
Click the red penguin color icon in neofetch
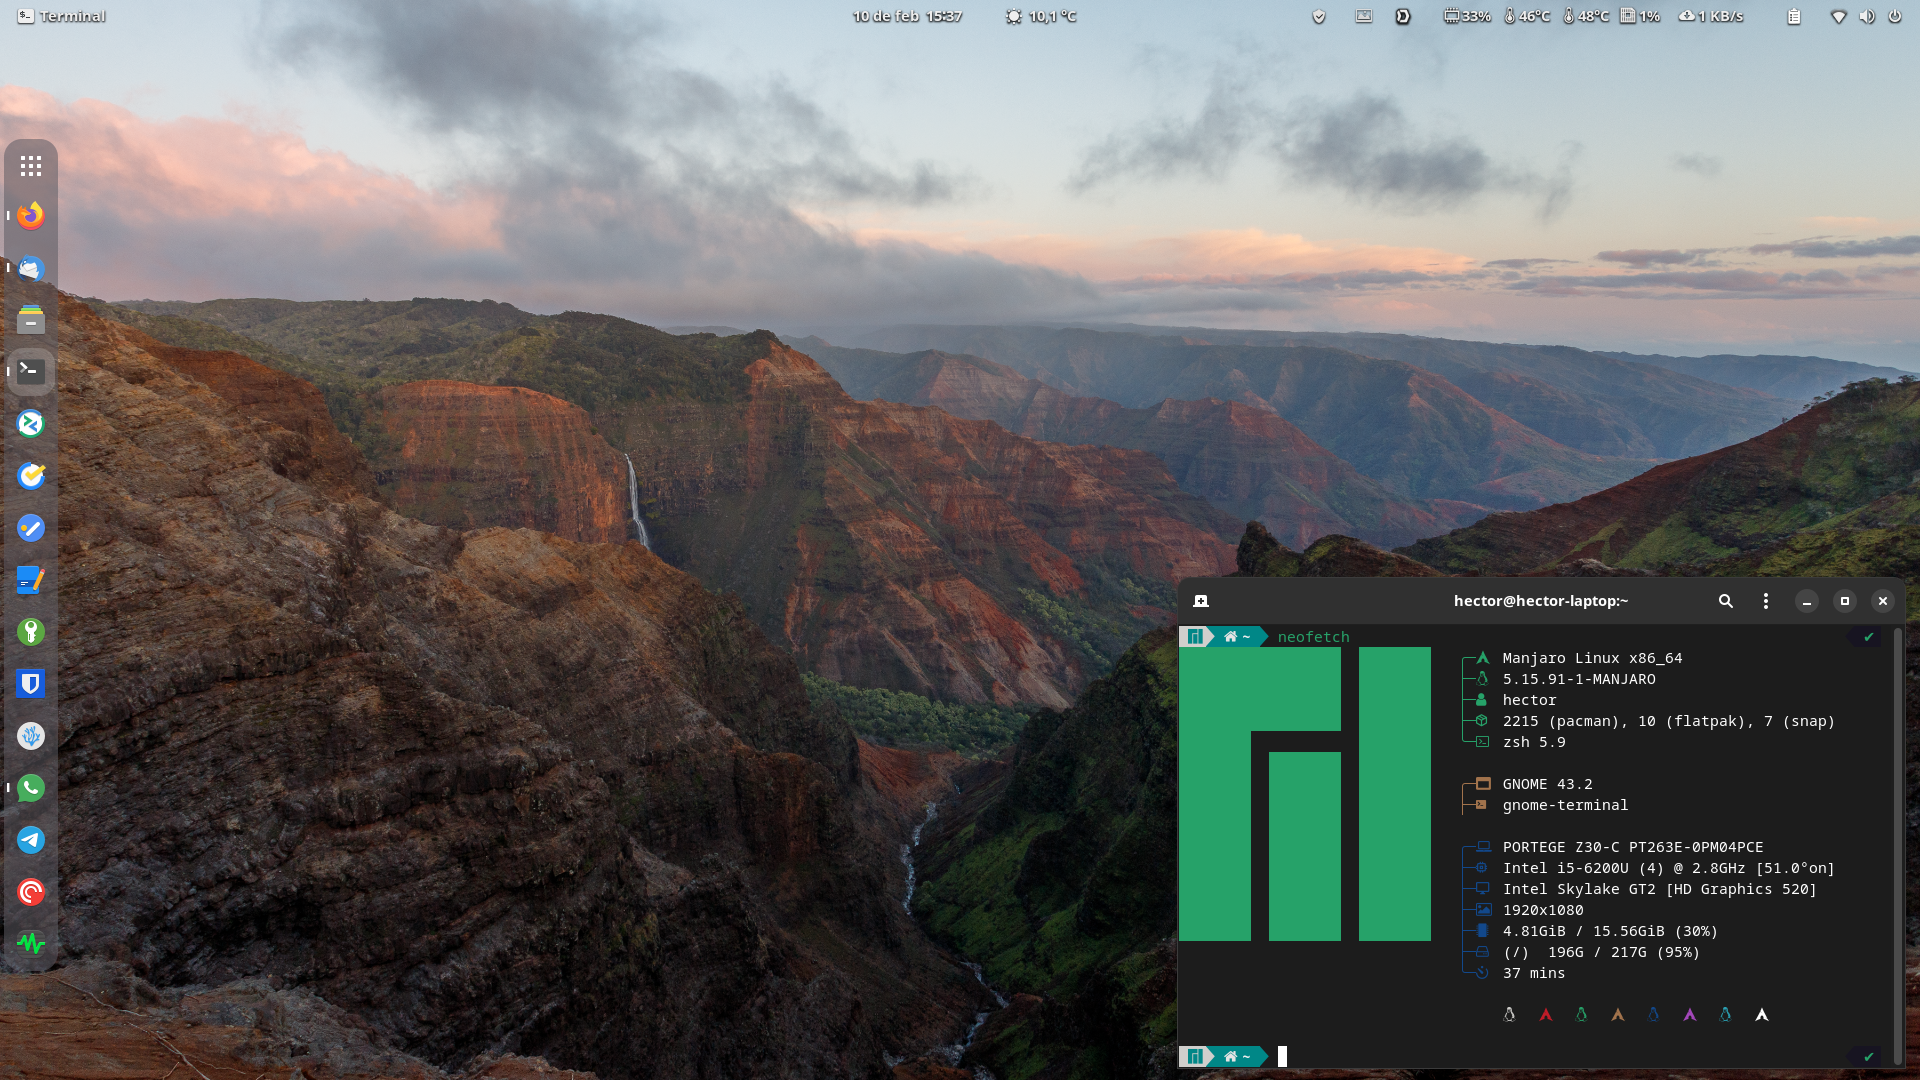pos(1546,1015)
